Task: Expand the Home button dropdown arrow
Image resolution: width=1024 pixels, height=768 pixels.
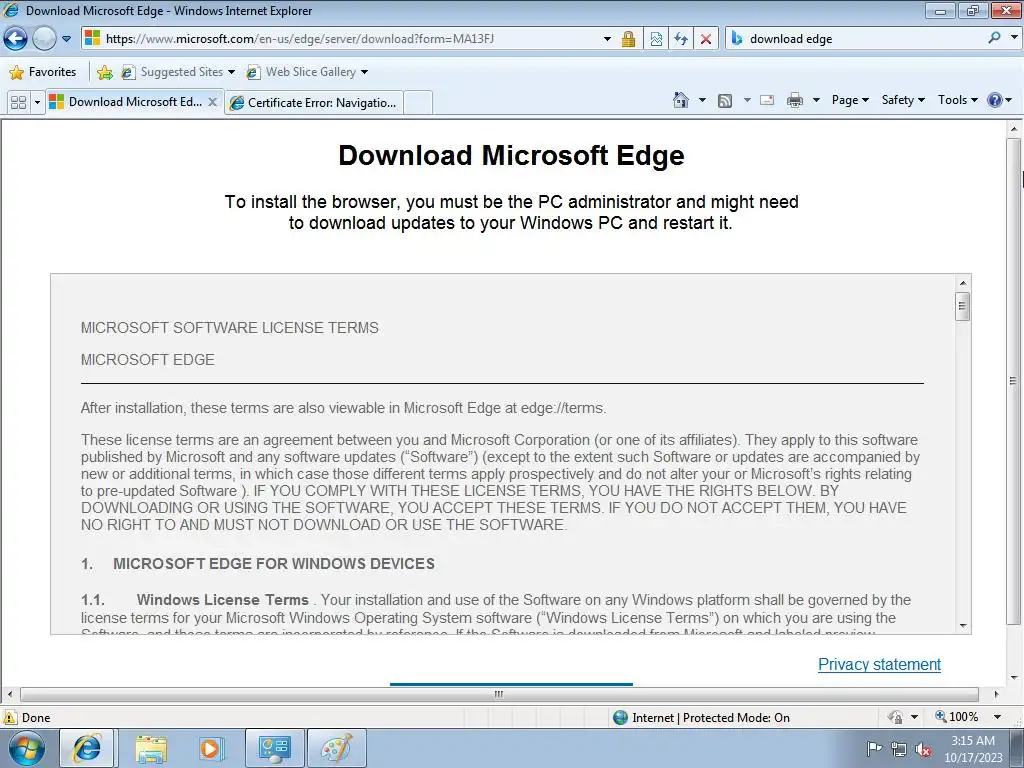Action: (703, 100)
